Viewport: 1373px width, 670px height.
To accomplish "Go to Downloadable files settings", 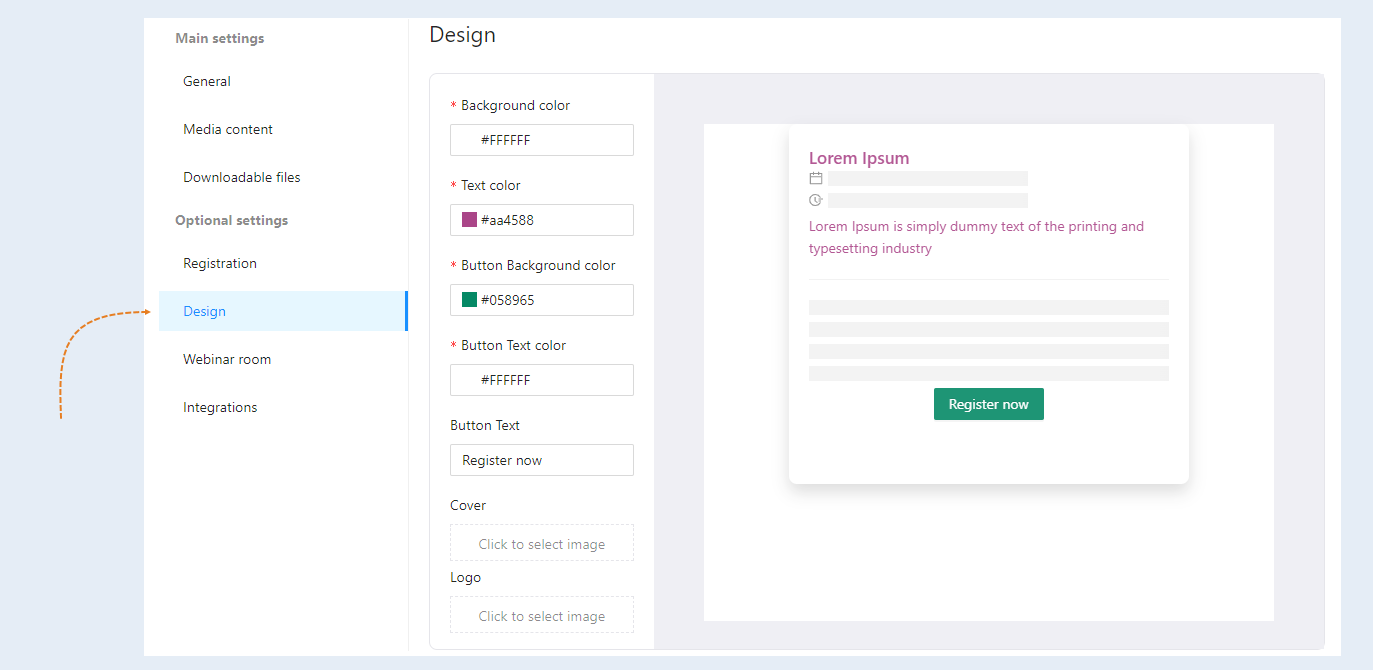I will click(x=283, y=178).
